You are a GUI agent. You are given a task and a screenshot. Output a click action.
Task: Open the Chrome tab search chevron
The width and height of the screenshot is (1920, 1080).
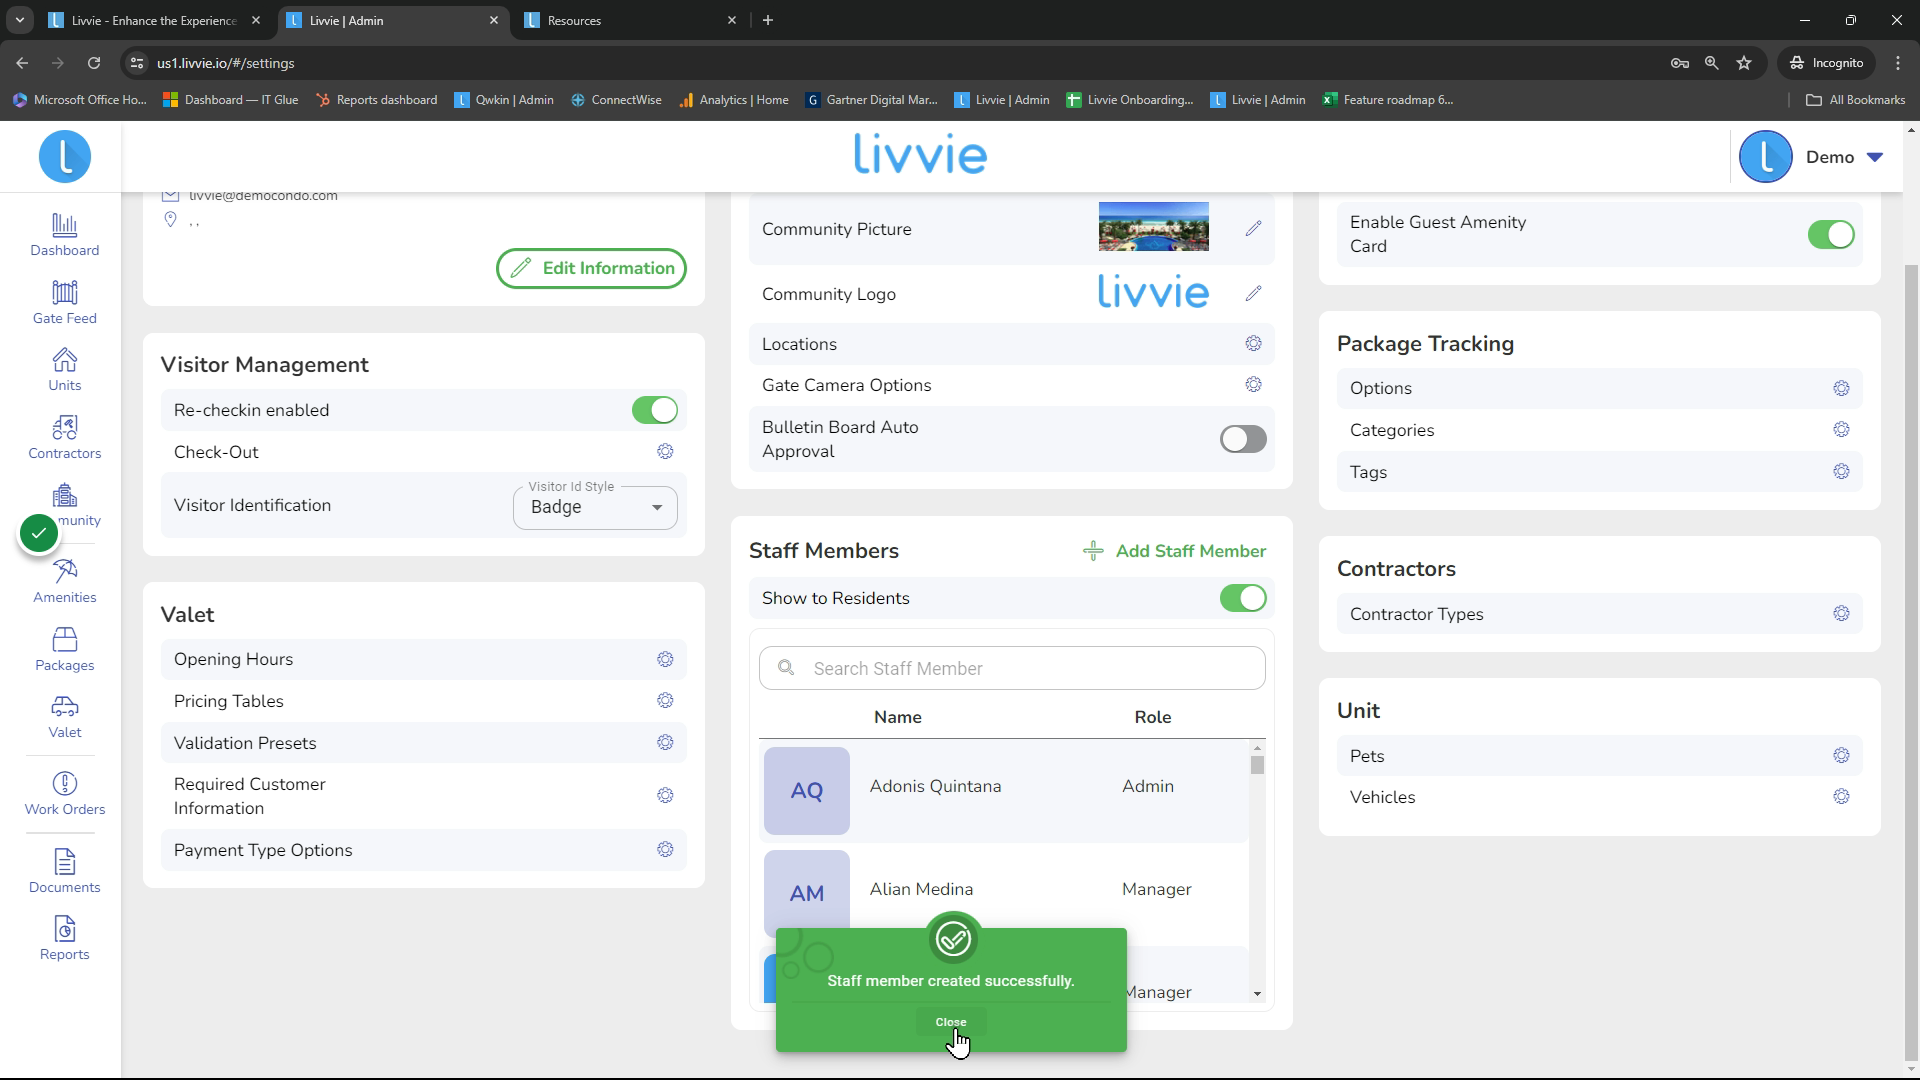19,20
